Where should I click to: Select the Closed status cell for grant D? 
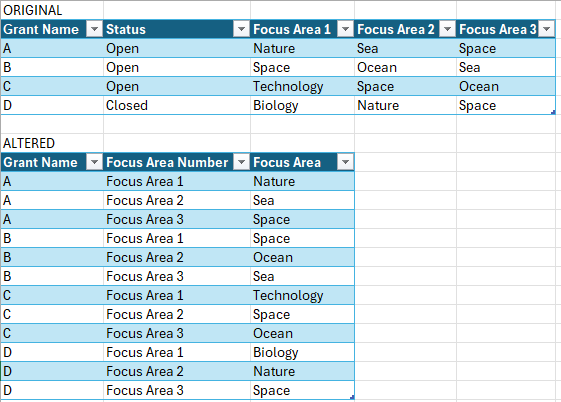point(177,106)
